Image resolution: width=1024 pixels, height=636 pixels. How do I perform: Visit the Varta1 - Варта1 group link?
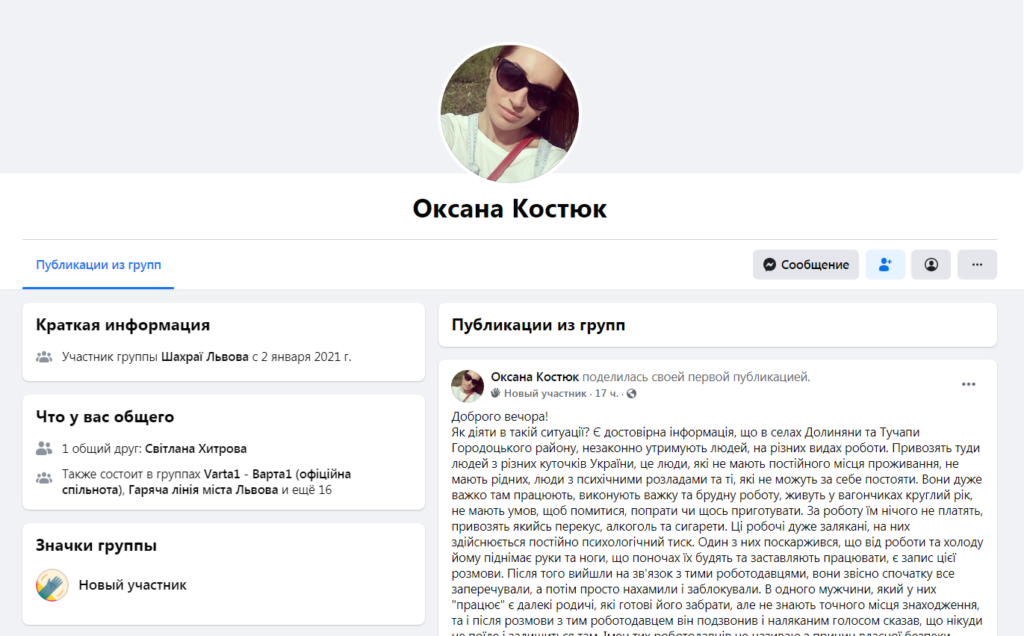click(x=243, y=474)
